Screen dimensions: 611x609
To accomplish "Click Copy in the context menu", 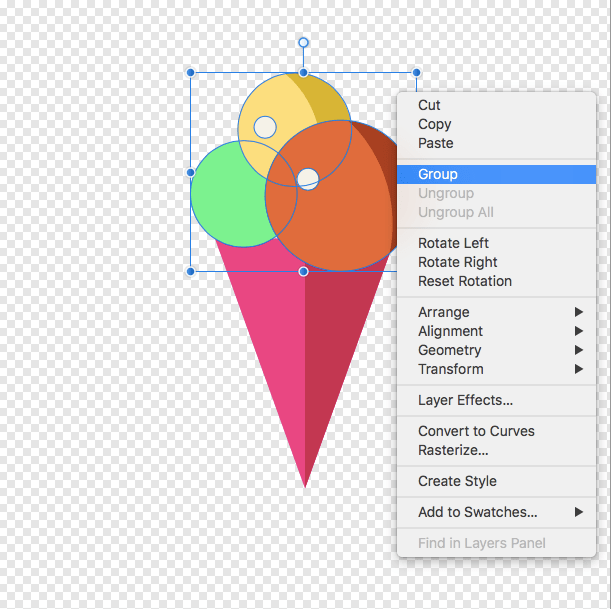I will pyautogui.click(x=434, y=124).
